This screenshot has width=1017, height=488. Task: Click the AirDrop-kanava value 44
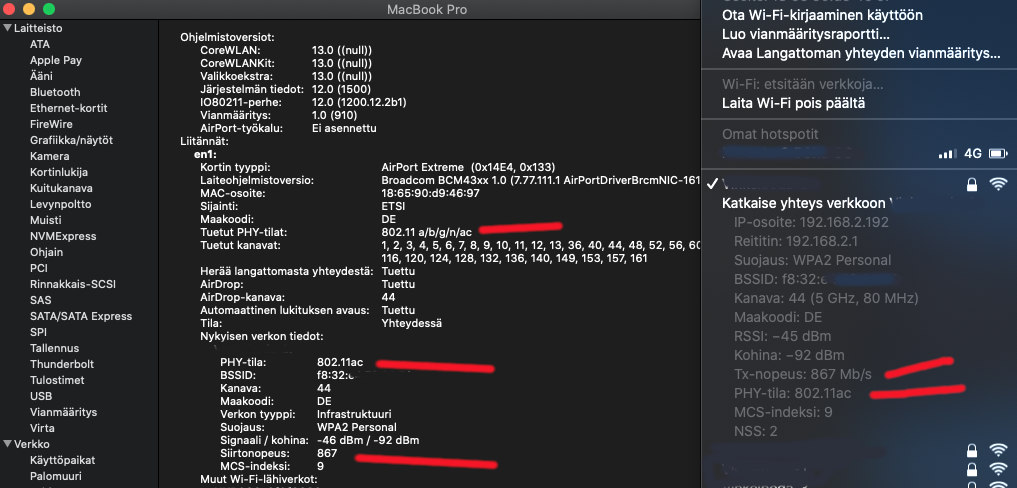click(389, 297)
